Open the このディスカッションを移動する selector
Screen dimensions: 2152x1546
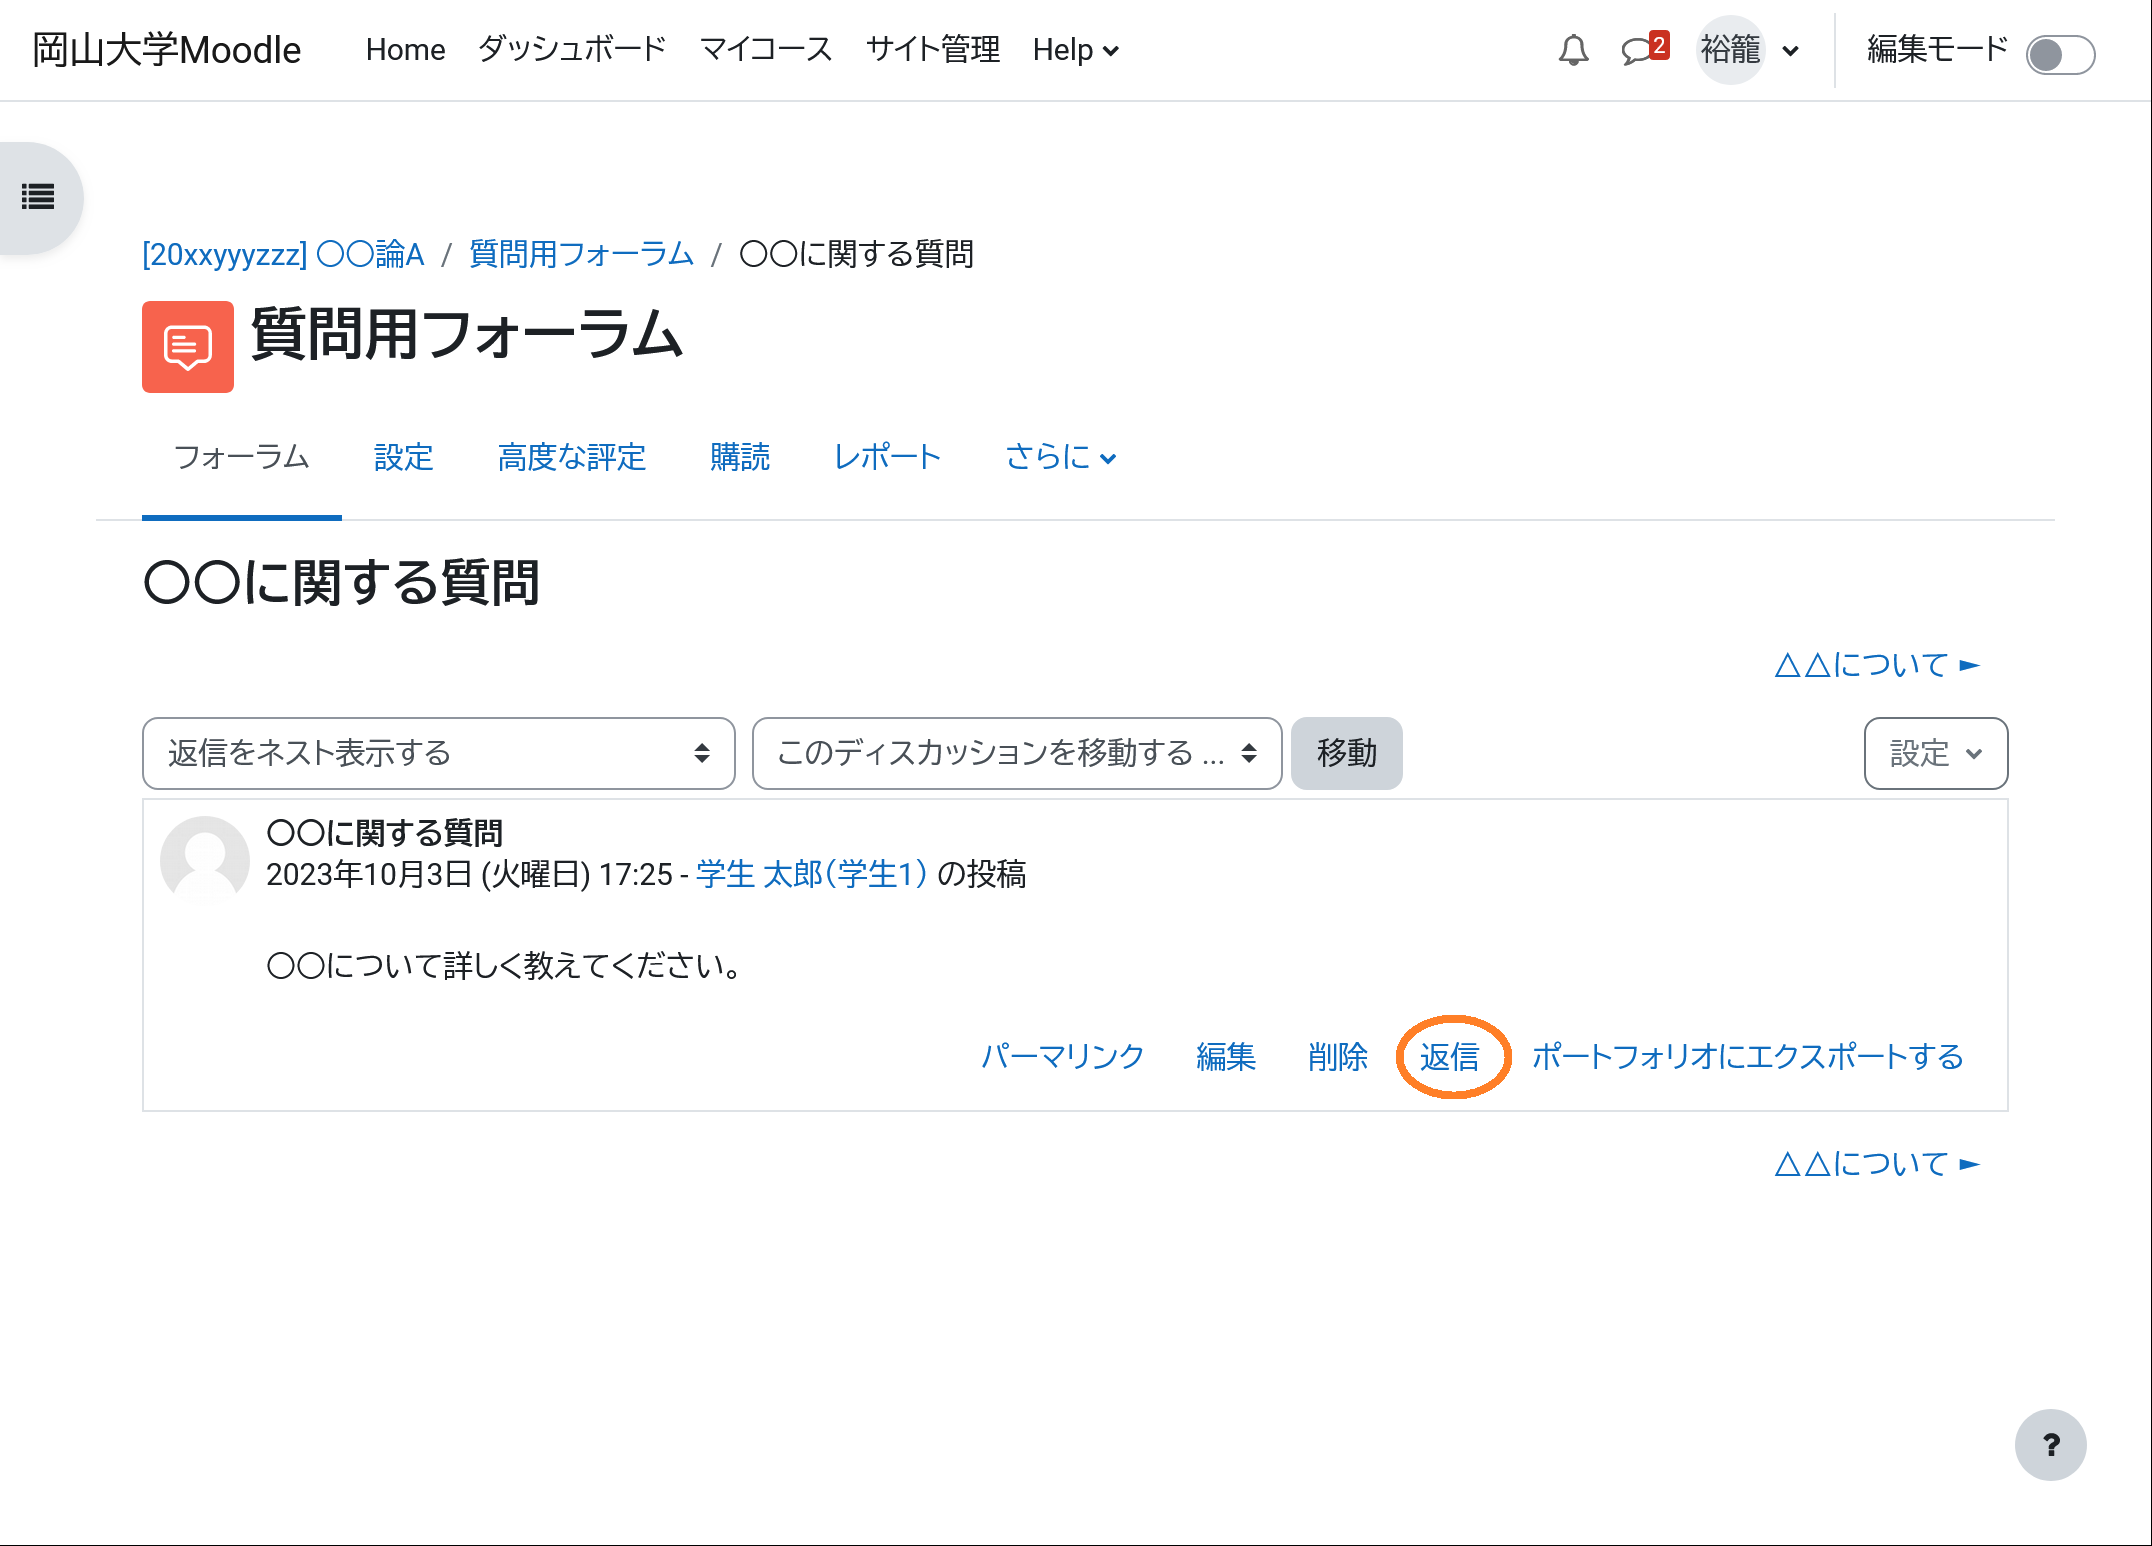coord(1017,753)
